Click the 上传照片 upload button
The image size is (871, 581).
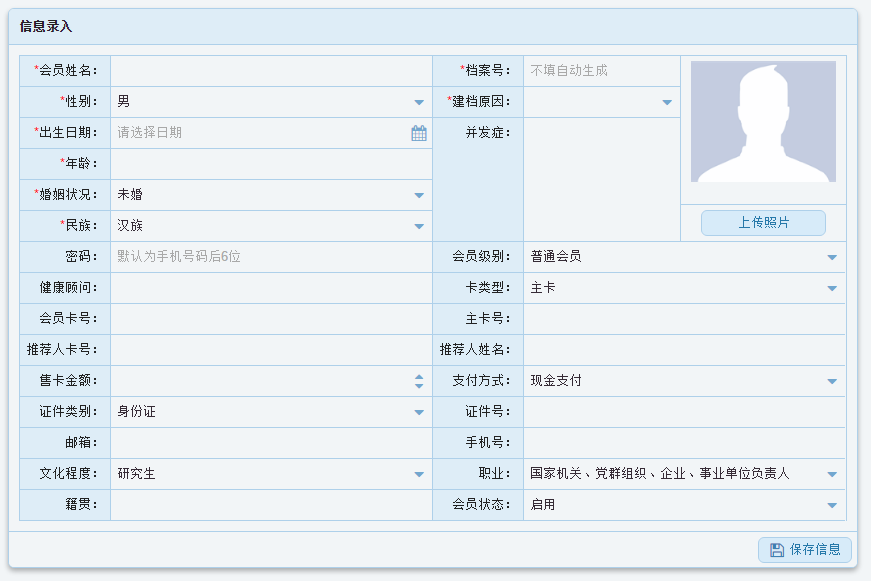click(763, 223)
